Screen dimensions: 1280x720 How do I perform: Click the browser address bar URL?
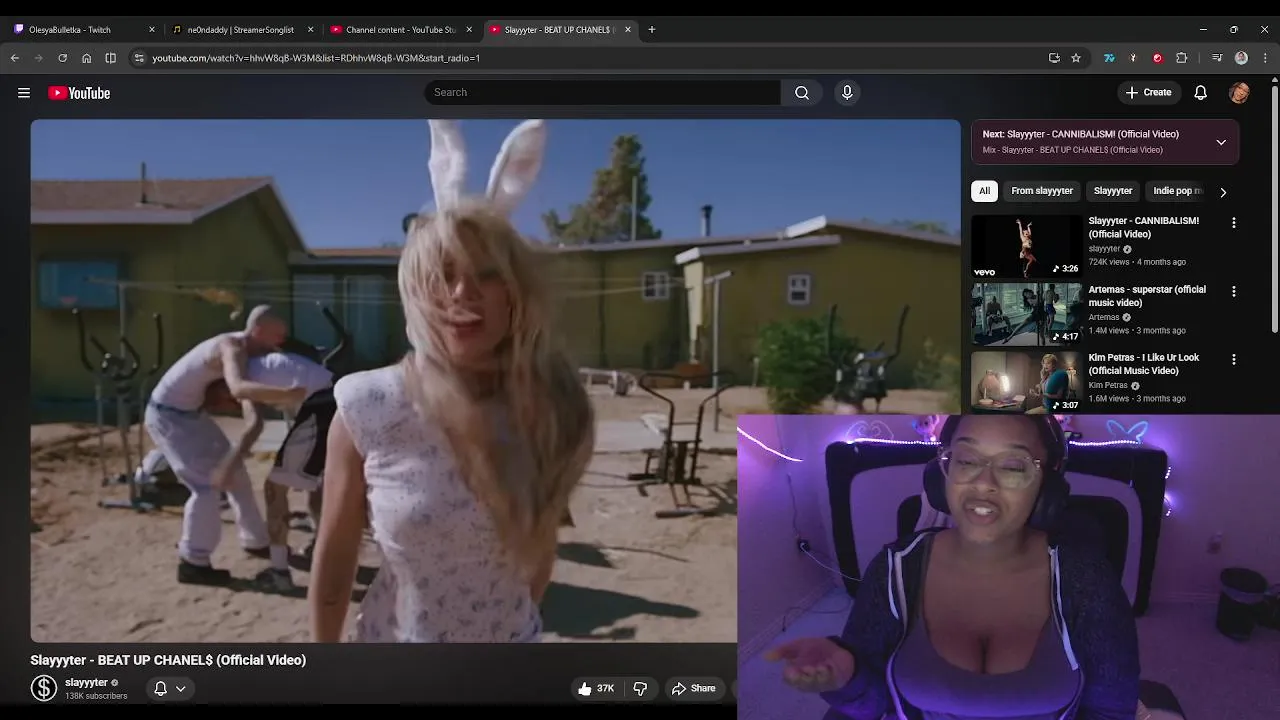[x=316, y=58]
